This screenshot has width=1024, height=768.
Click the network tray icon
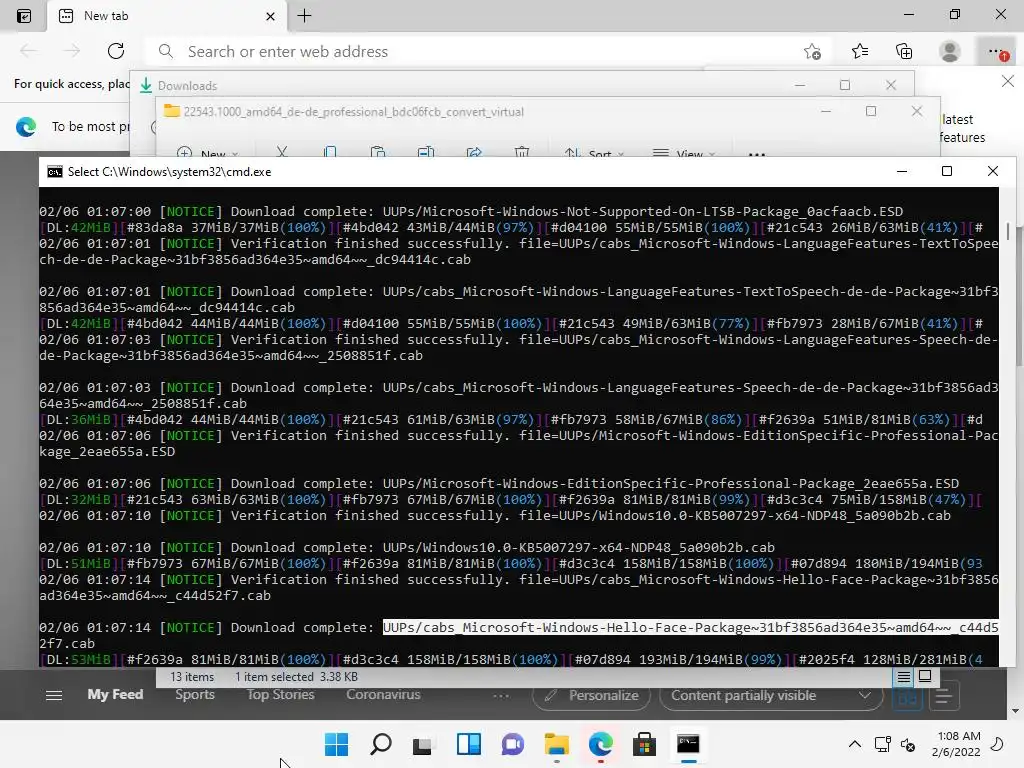(882, 744)
